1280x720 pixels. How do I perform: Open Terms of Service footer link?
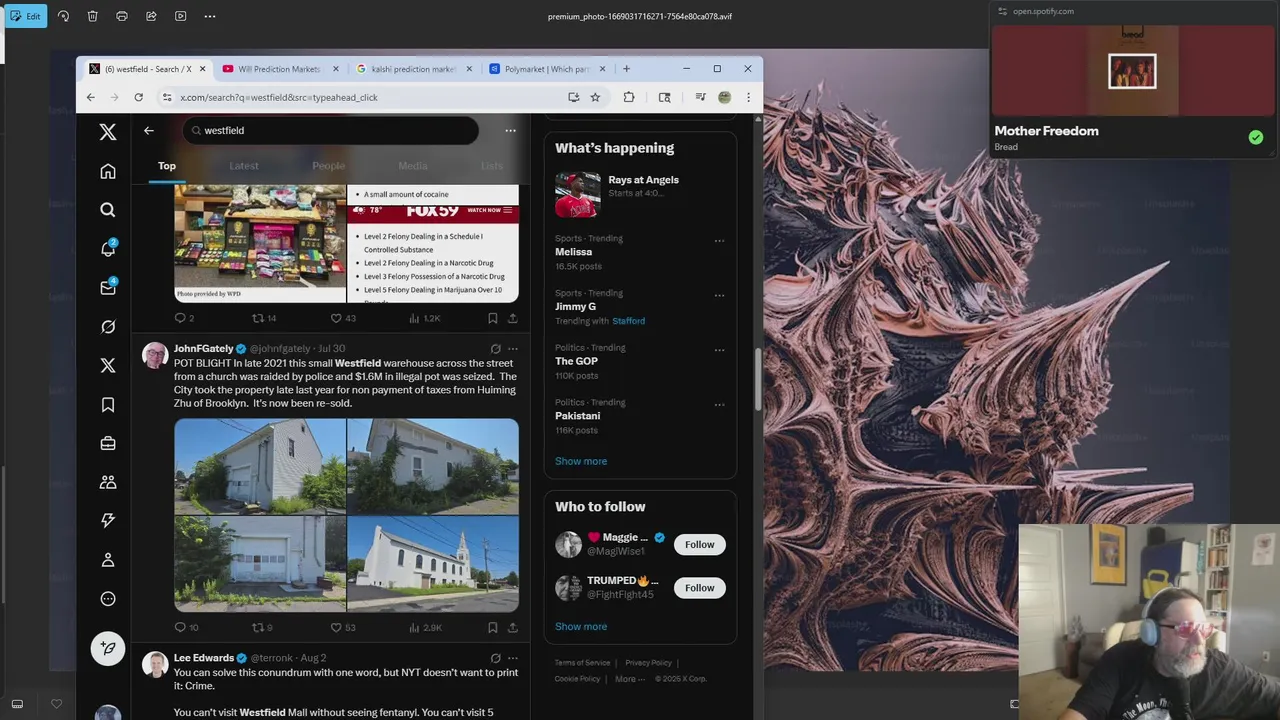tap(583, 663)
